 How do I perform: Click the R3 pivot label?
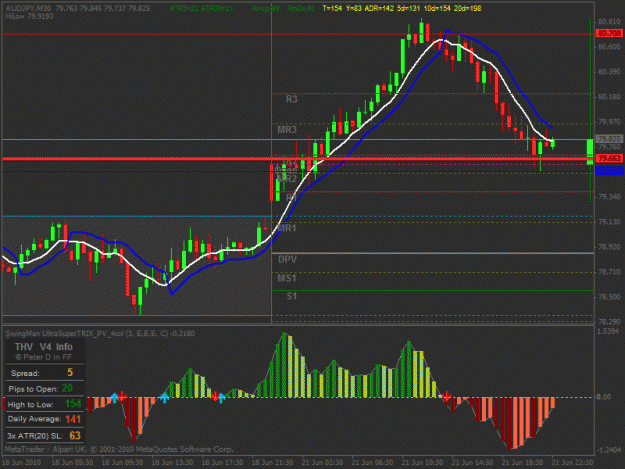coord(292,99)
